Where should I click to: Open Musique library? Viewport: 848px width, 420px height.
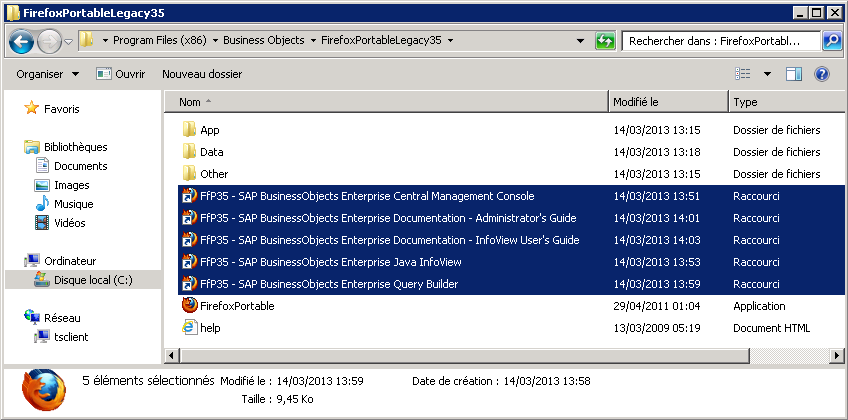pyautogui.click(x=74, y=204)
